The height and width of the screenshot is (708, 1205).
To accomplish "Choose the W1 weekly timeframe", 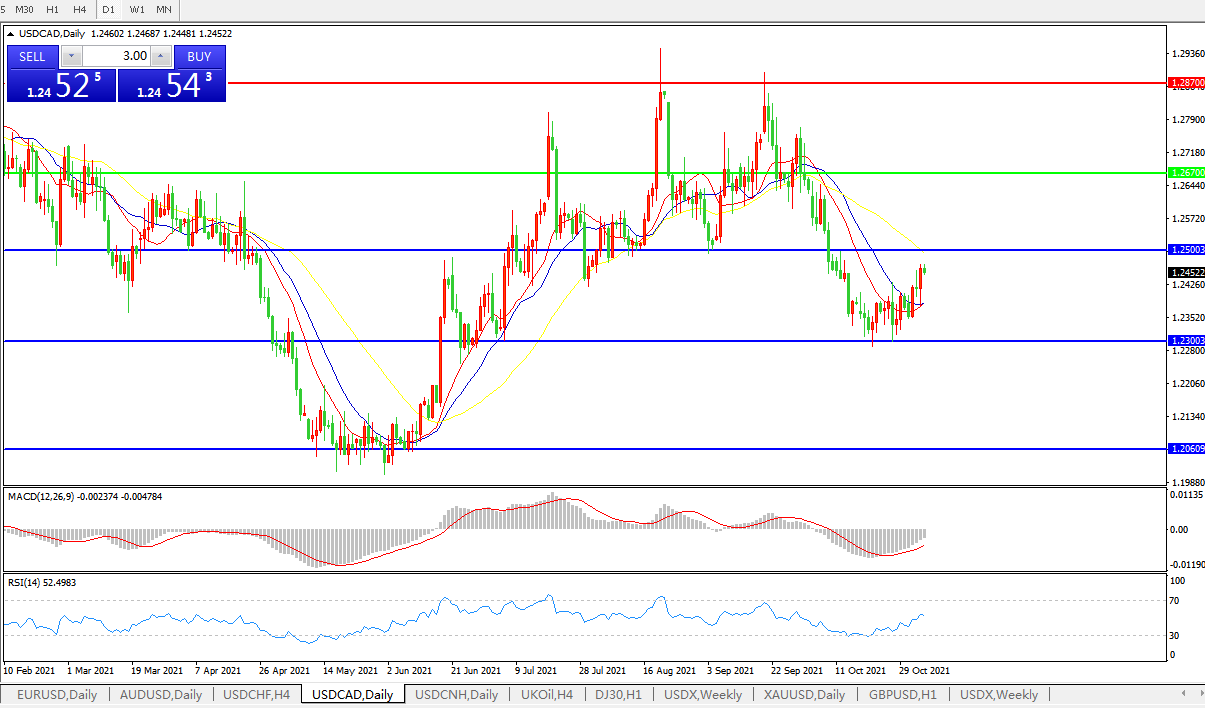I will pyautogui.click(x=137, y=9).
